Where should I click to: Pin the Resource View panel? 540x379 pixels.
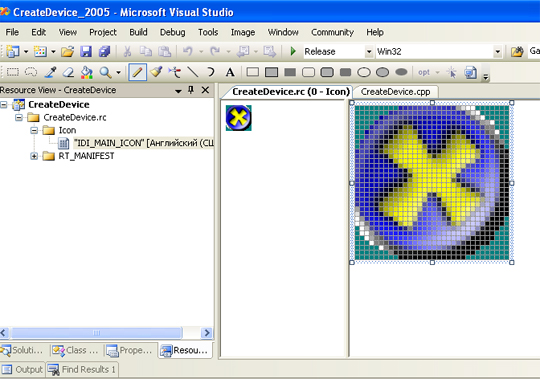191,90
